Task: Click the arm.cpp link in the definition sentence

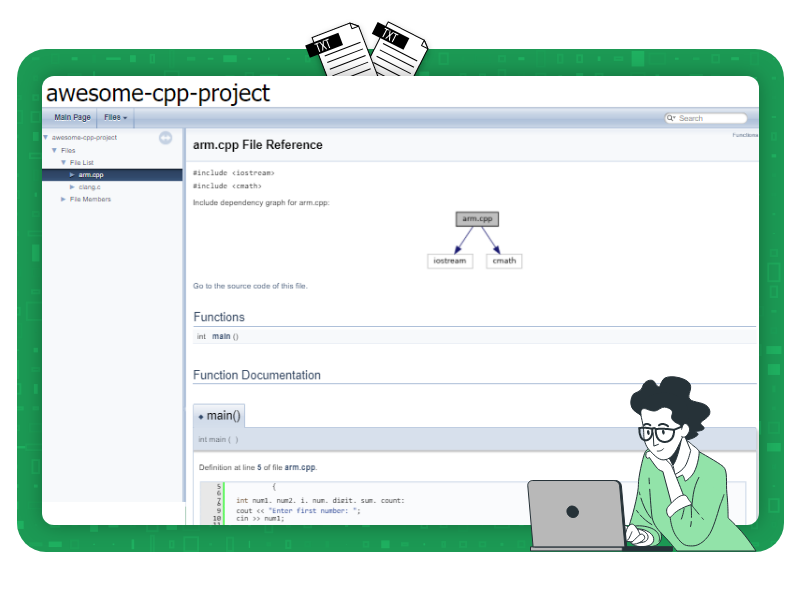Action: pos(298,467)
